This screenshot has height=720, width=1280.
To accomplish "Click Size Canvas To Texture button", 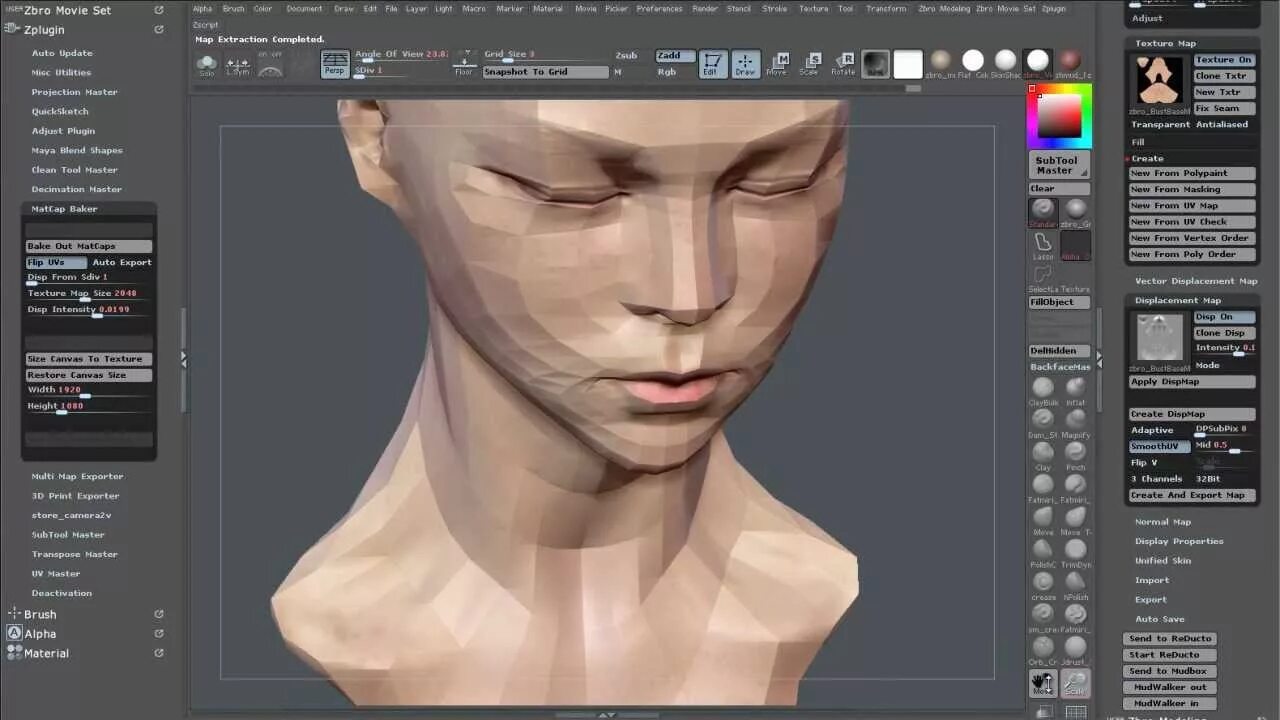I will 89,359.
